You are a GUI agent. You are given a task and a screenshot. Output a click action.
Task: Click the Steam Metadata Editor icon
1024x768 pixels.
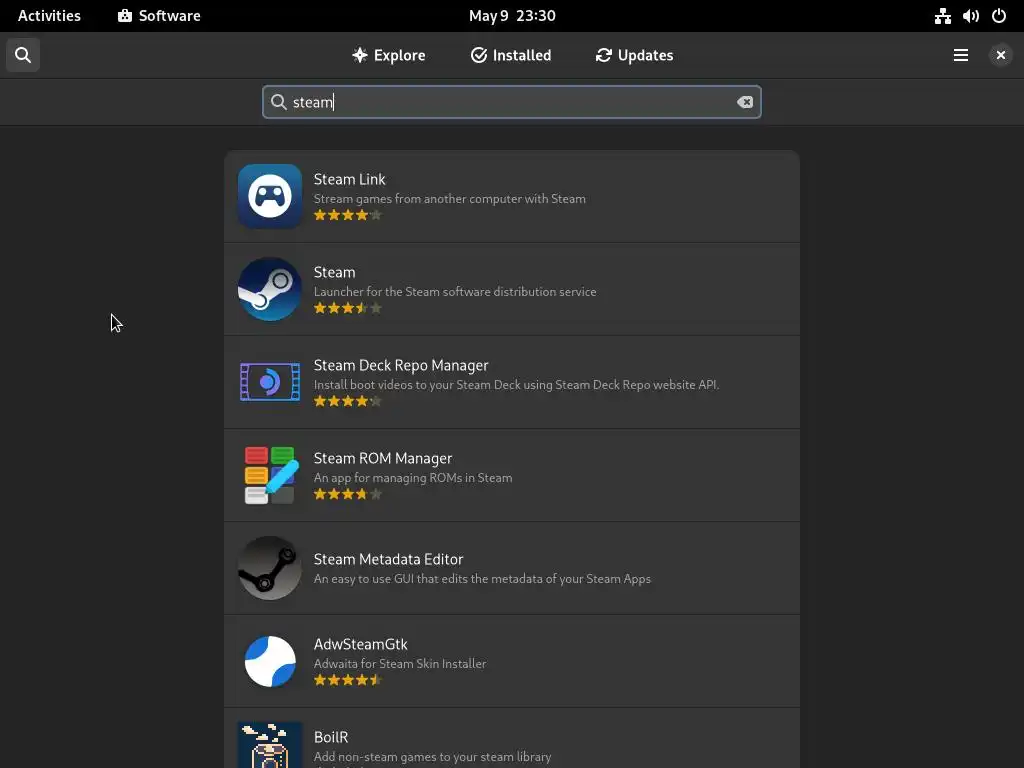click(270, 568)
